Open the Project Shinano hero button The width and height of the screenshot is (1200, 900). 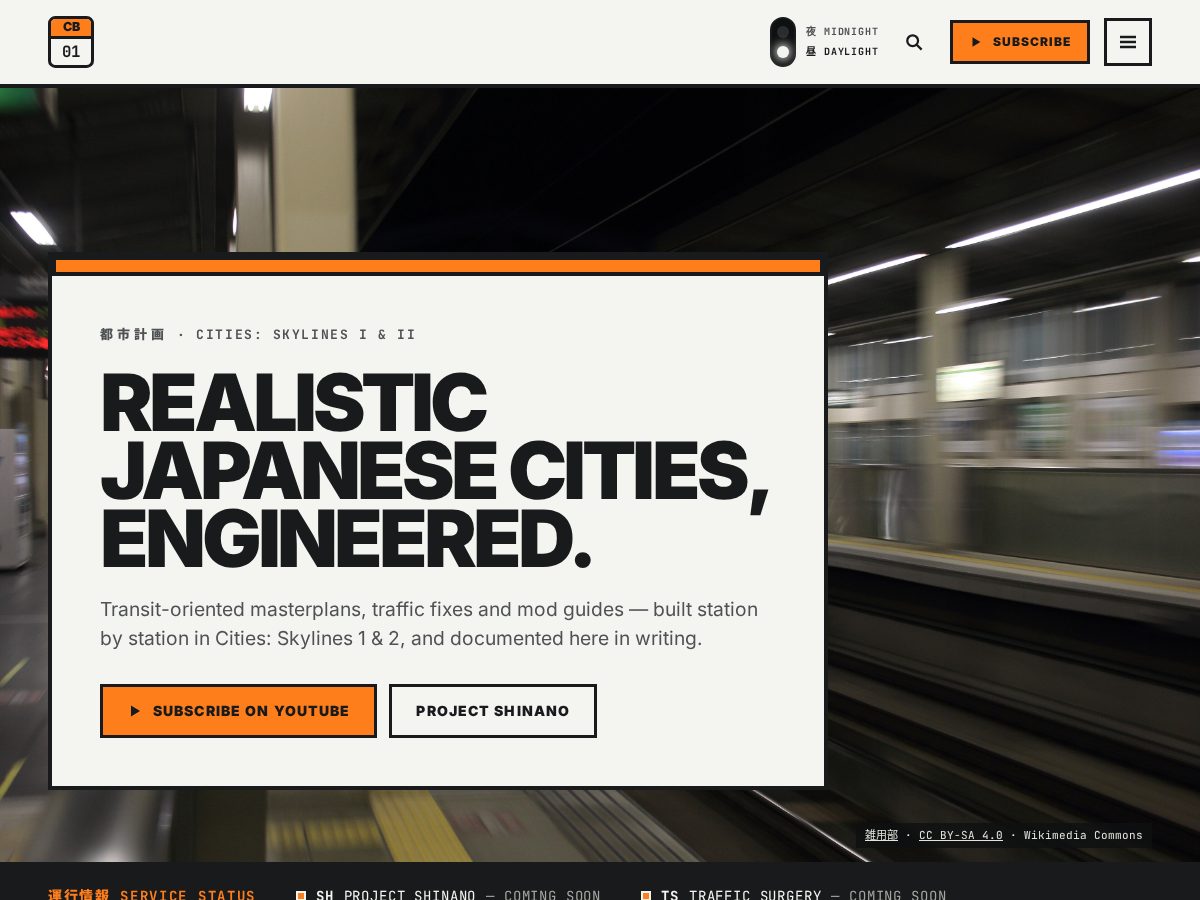click(x=493, y=711)
